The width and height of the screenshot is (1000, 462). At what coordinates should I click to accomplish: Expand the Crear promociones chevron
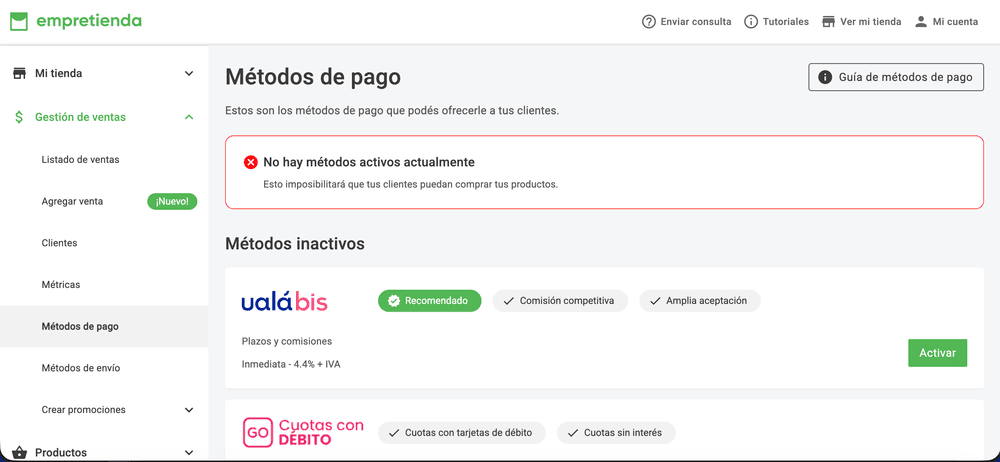pos(189,410)
